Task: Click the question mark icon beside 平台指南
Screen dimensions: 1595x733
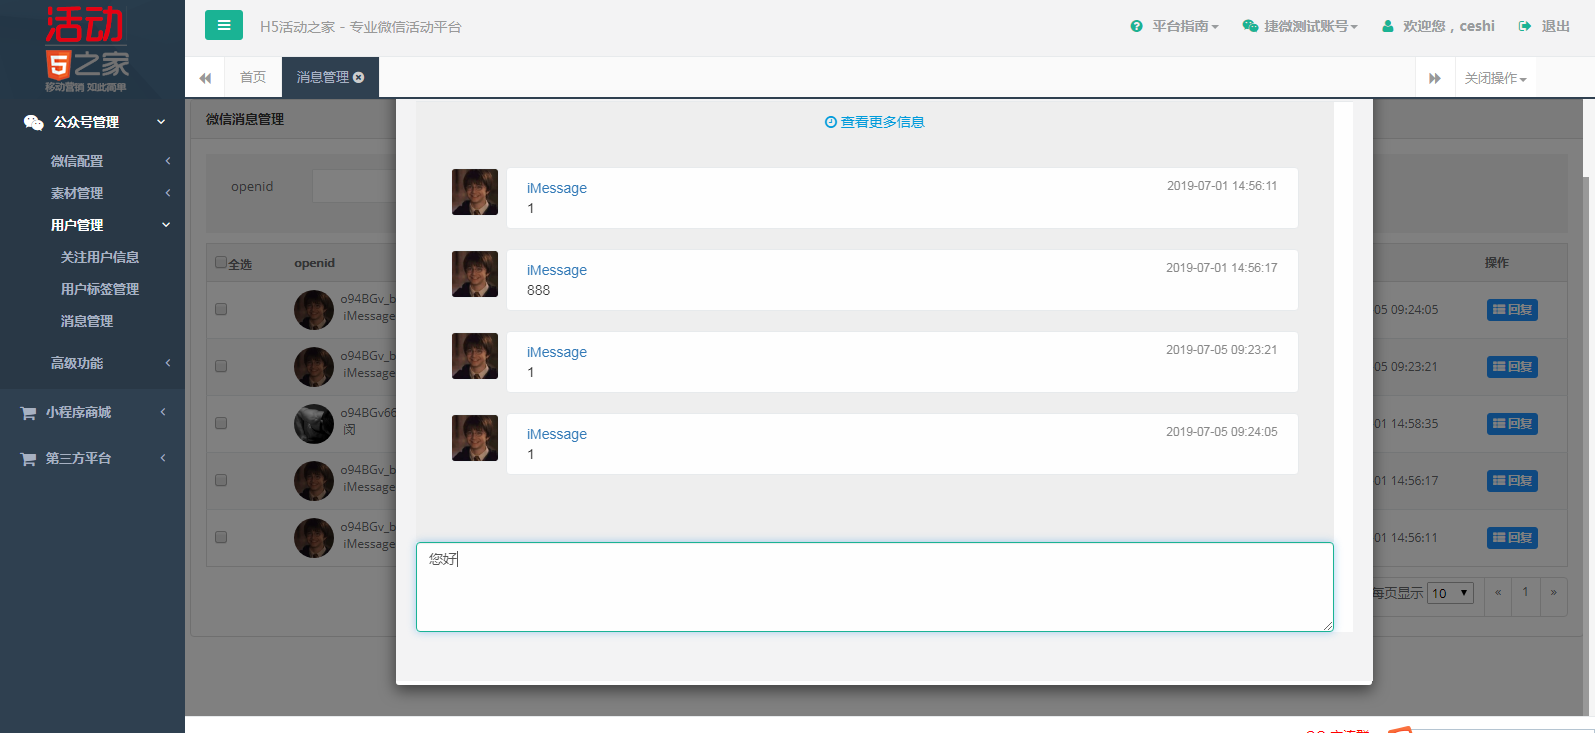Action: 1136,26
